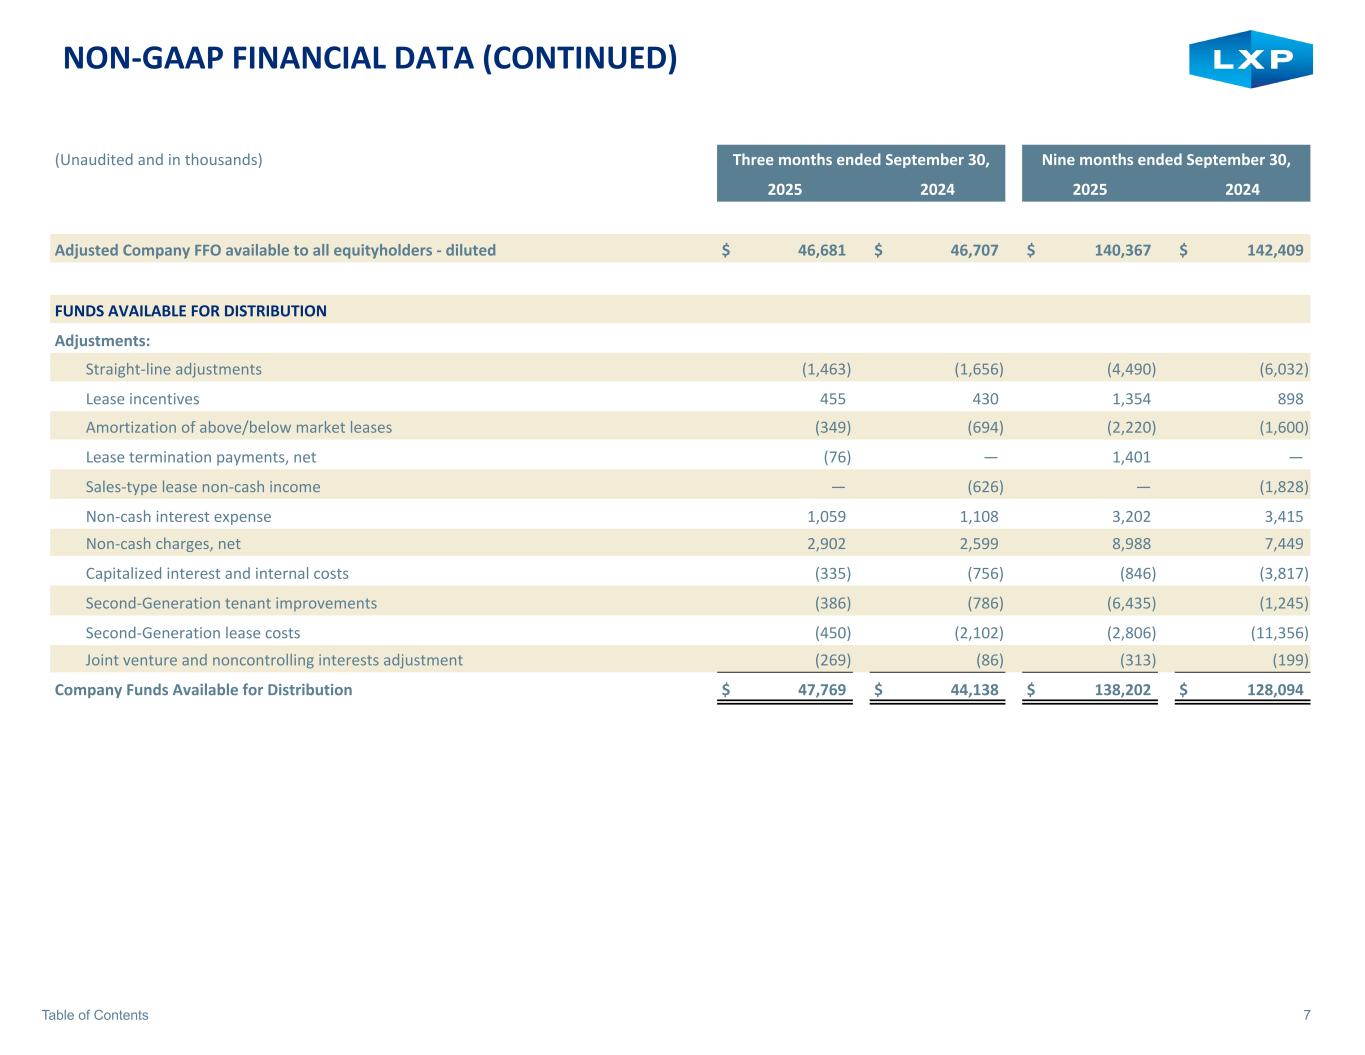Select the Nine months ended September 30 header
1365x1055 pixels.
click(x=1165, y=160)
